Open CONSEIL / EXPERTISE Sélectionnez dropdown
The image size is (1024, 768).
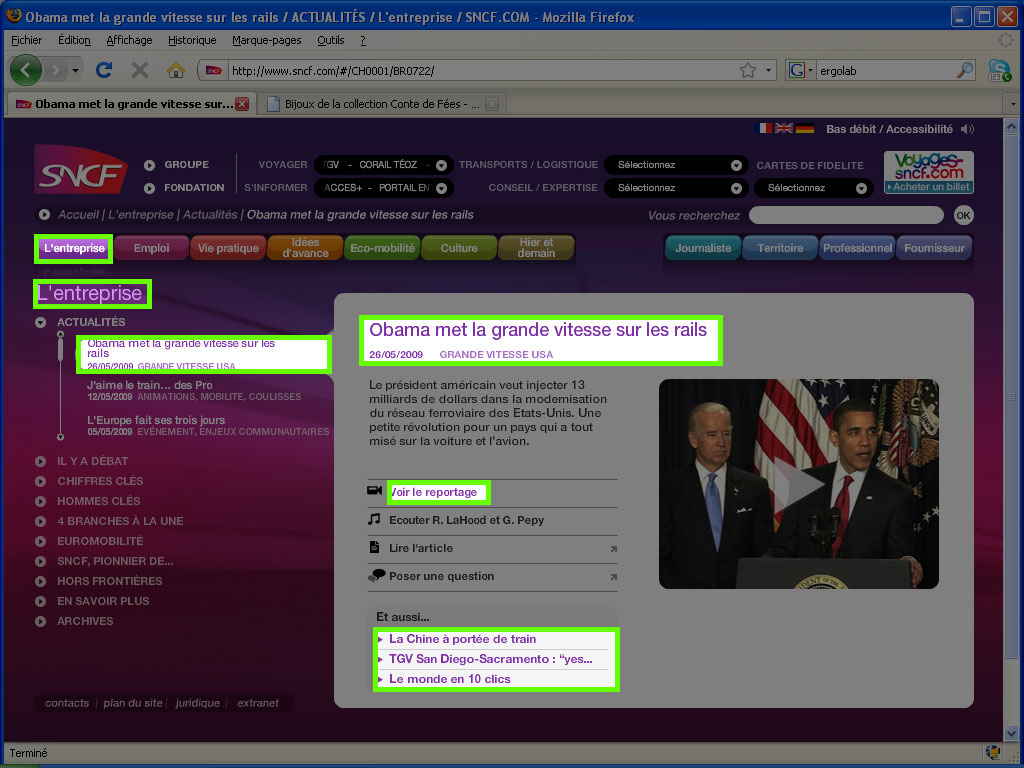pos(676,188)
